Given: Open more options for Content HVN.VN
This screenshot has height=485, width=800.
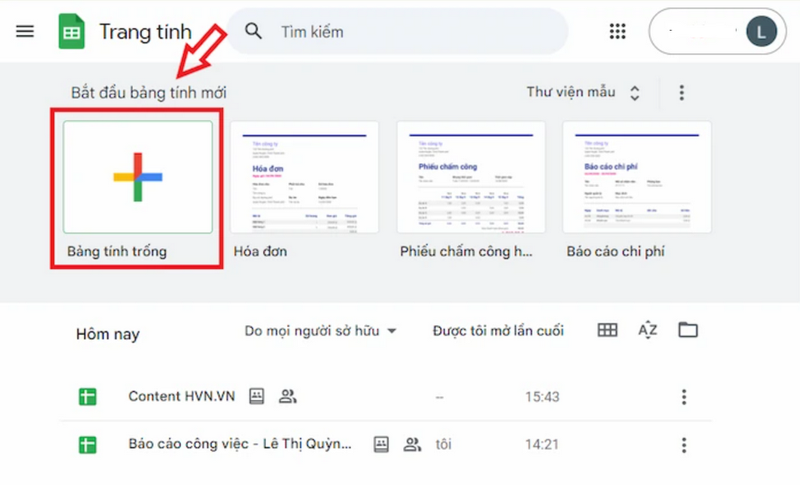Looking at the screenshot, I should tap(684, 397).
